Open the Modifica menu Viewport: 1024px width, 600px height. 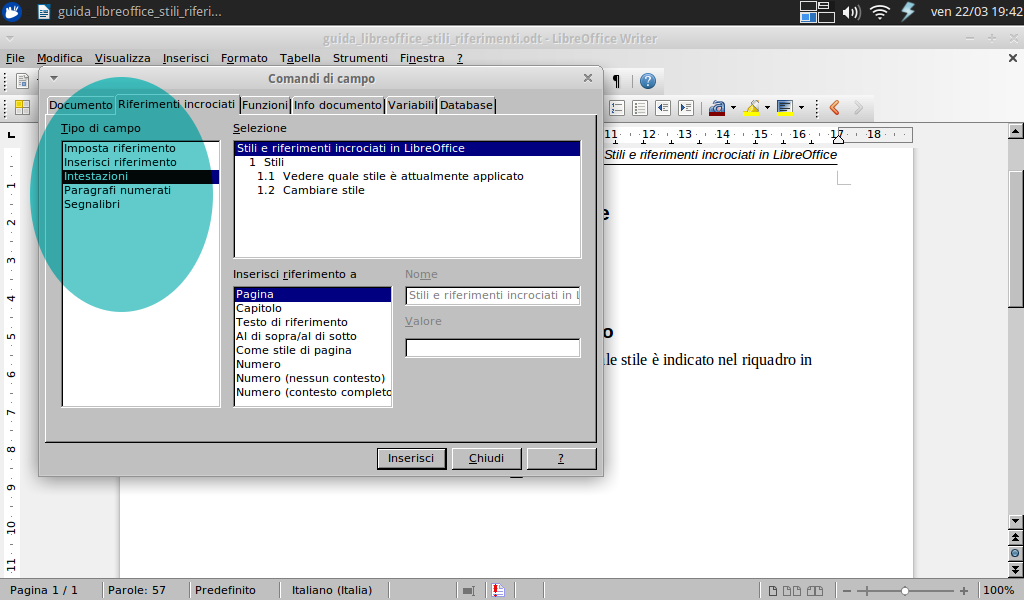pos(59,58)
